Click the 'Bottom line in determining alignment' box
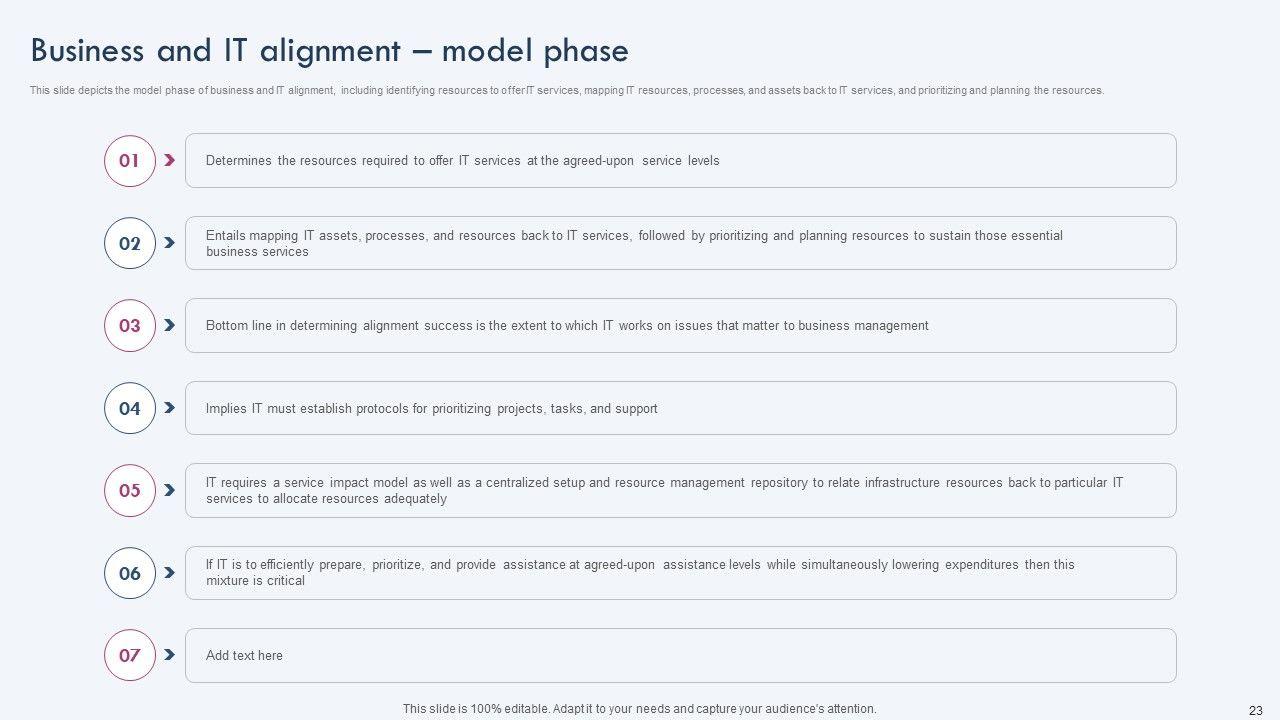 (680, 326)
